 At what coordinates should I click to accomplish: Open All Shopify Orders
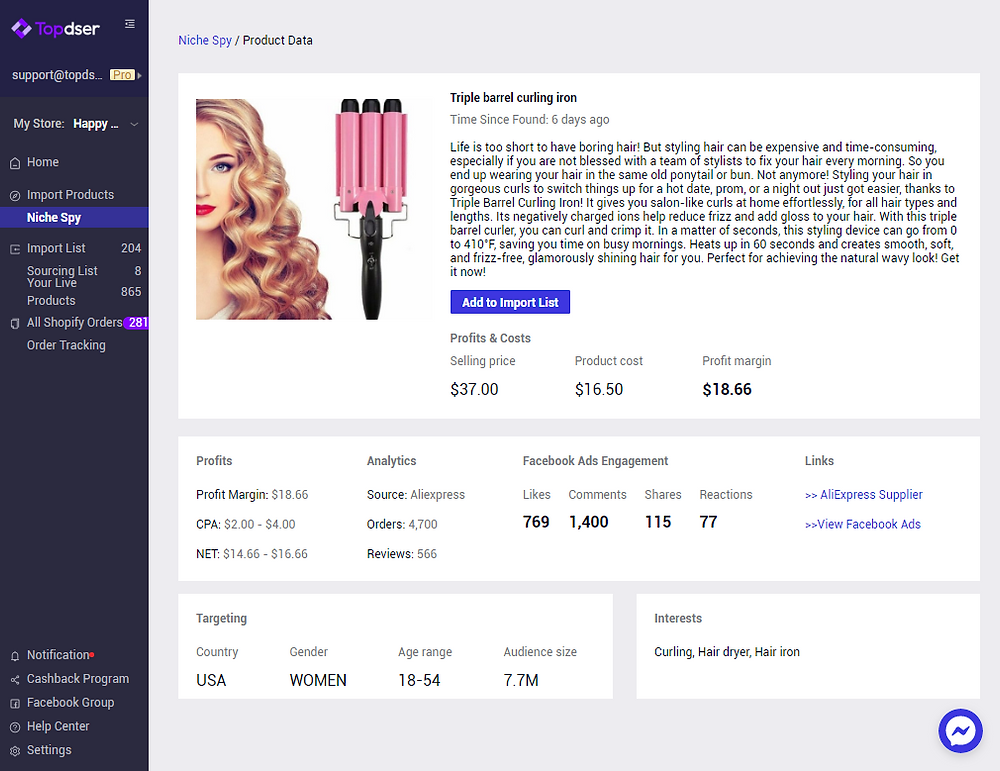point(75,323)
